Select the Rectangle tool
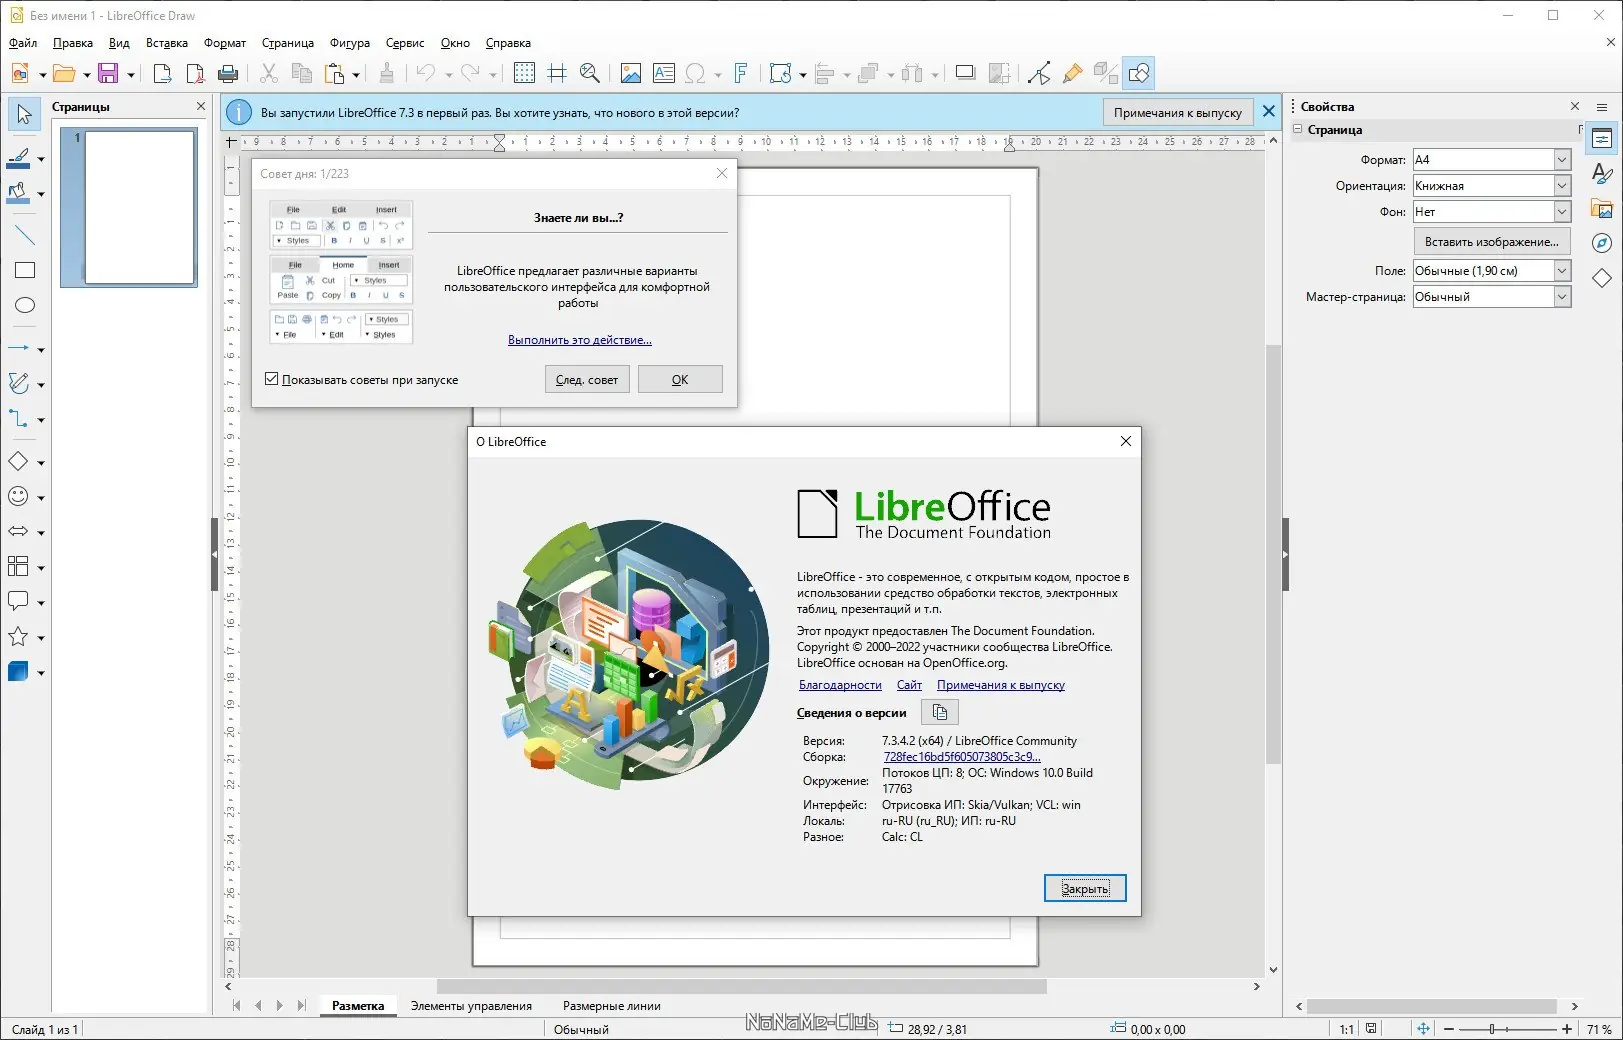 point(24,270)
